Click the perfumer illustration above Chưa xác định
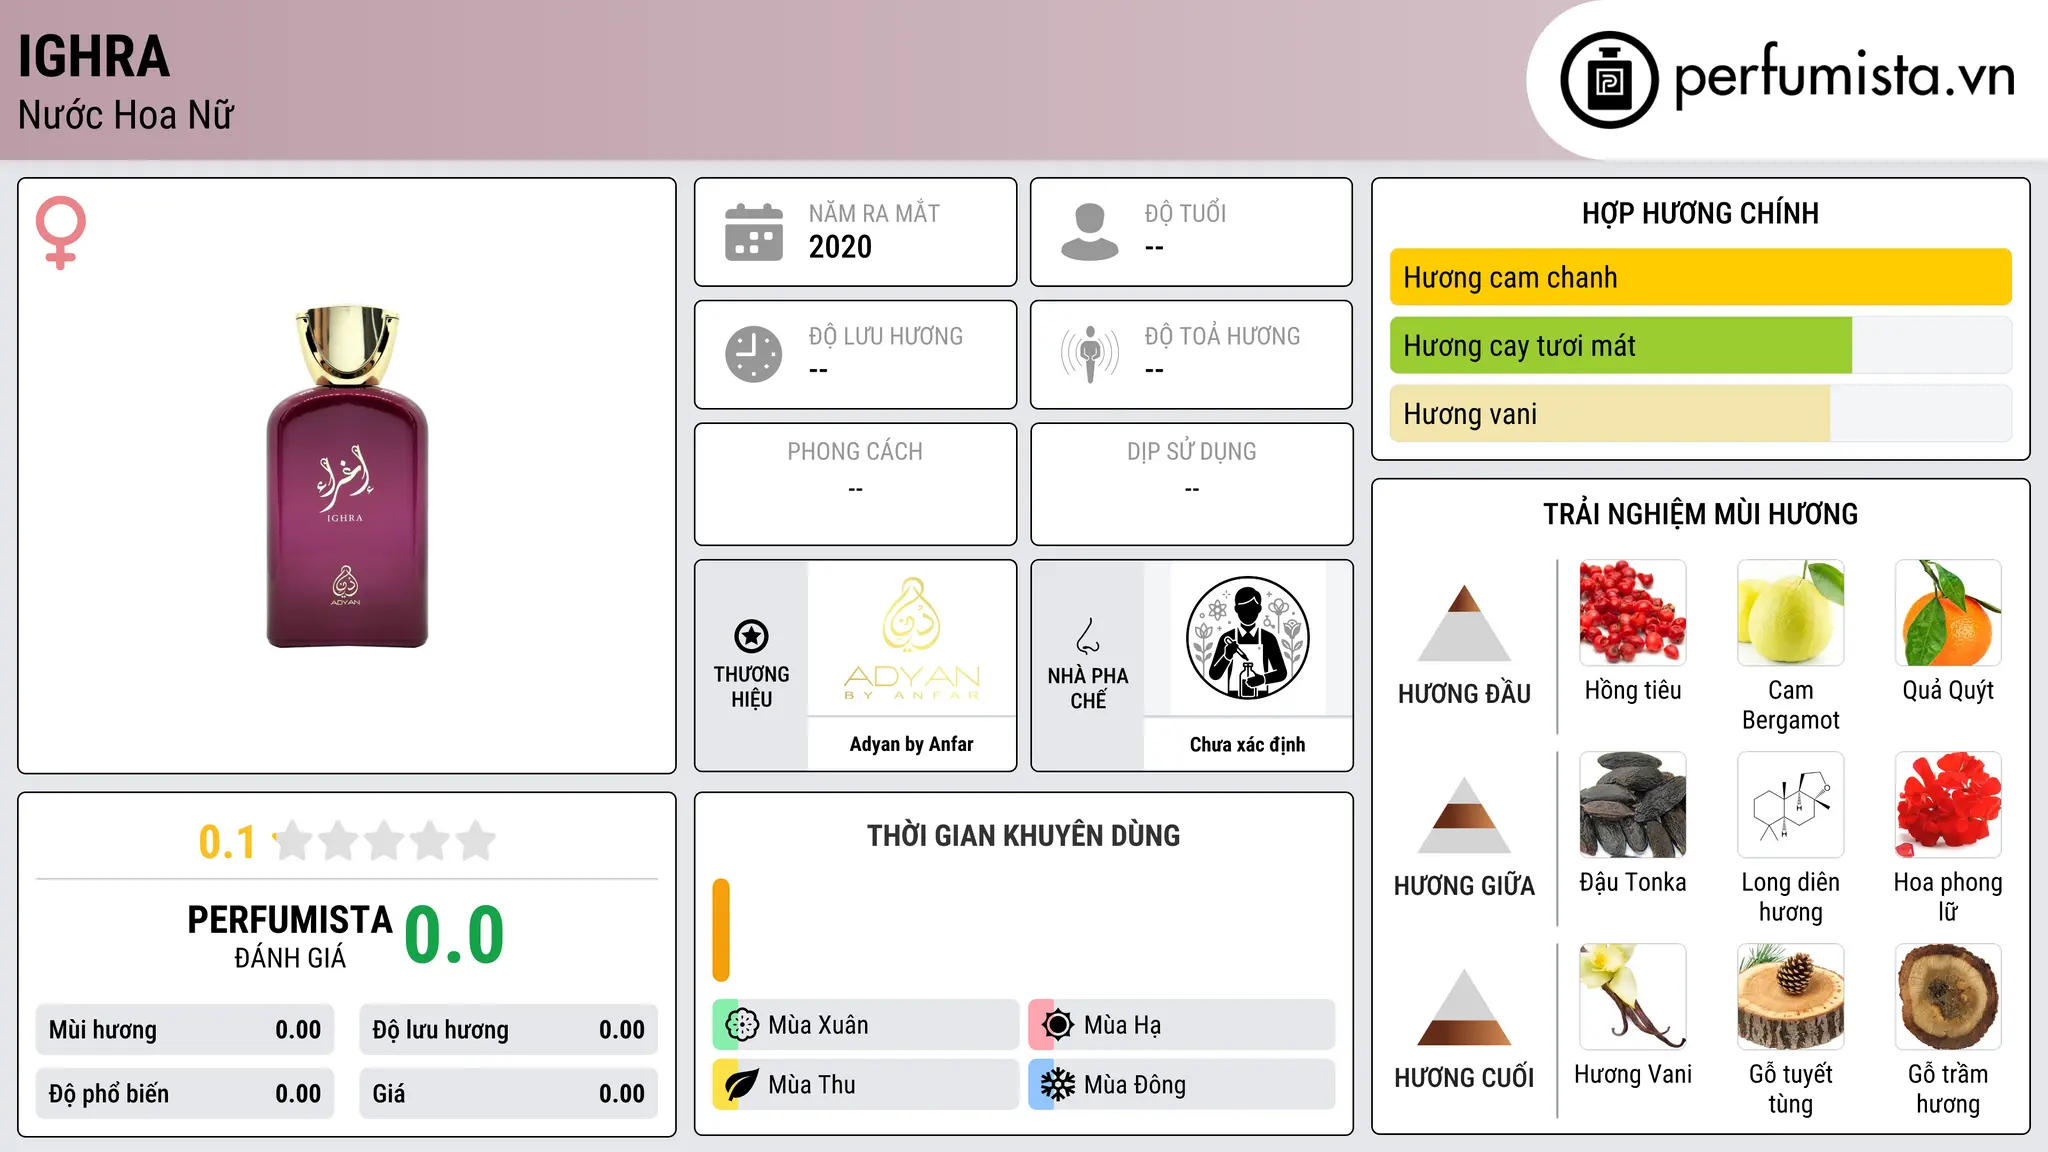Image resolution: width=2048 pixels, height=1152 pixels. click(x=1247, y=638)
